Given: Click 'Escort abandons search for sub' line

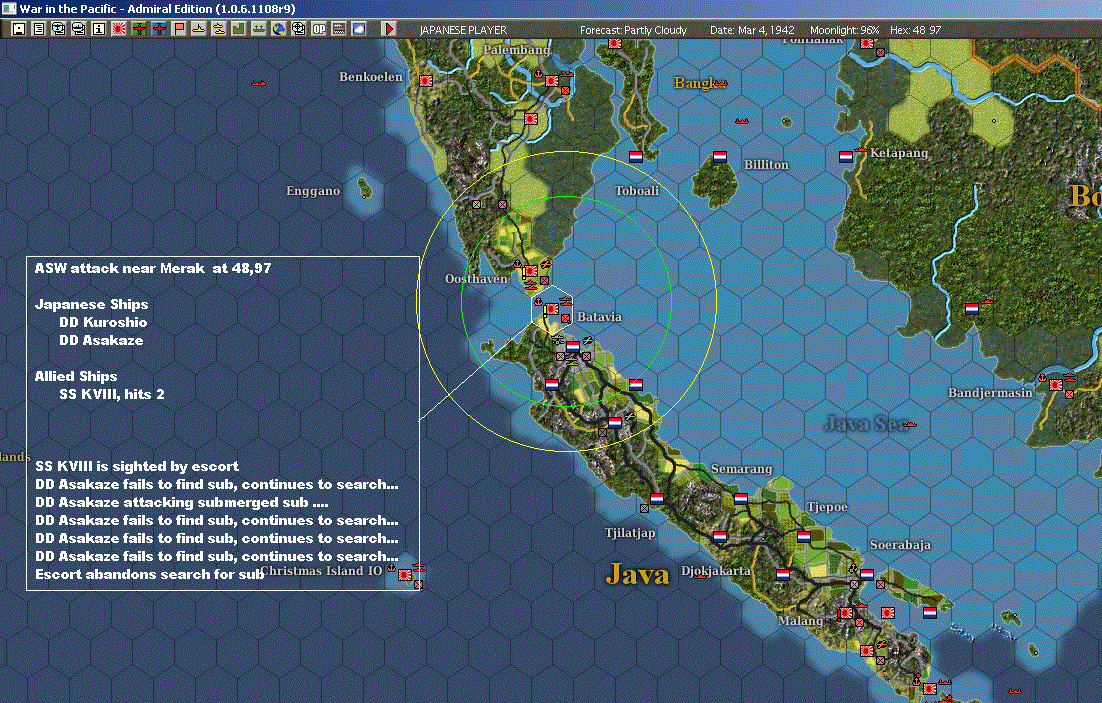Looking at the screenshot, I should [150, 574].
